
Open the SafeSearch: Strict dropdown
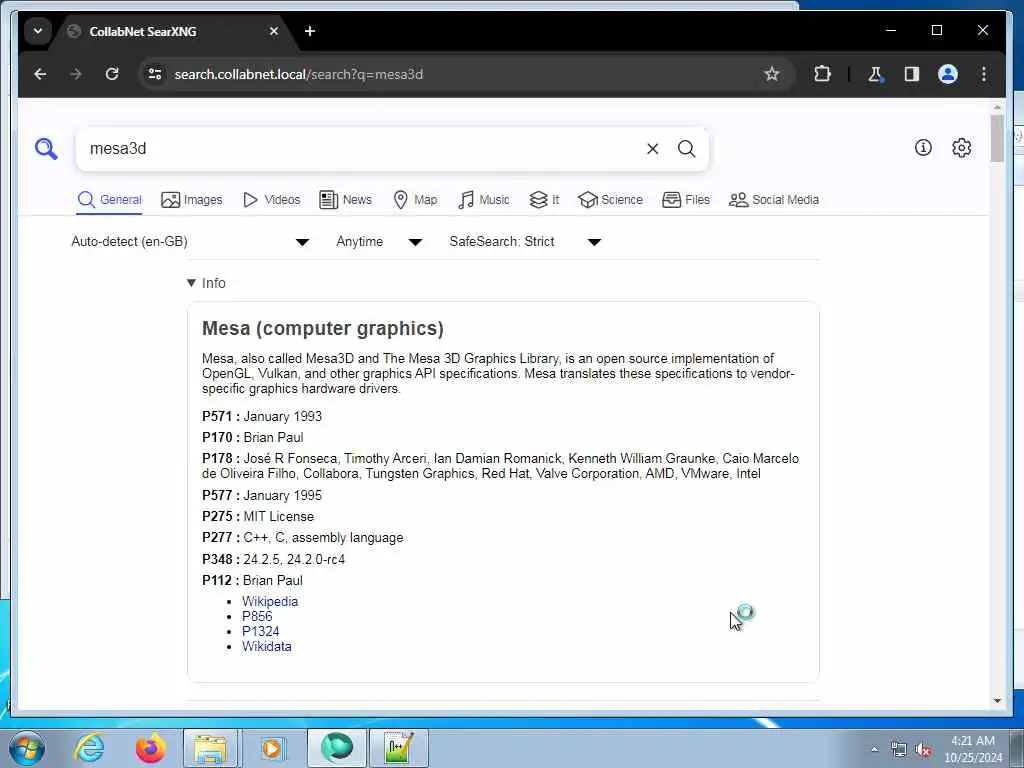[525, 242]
